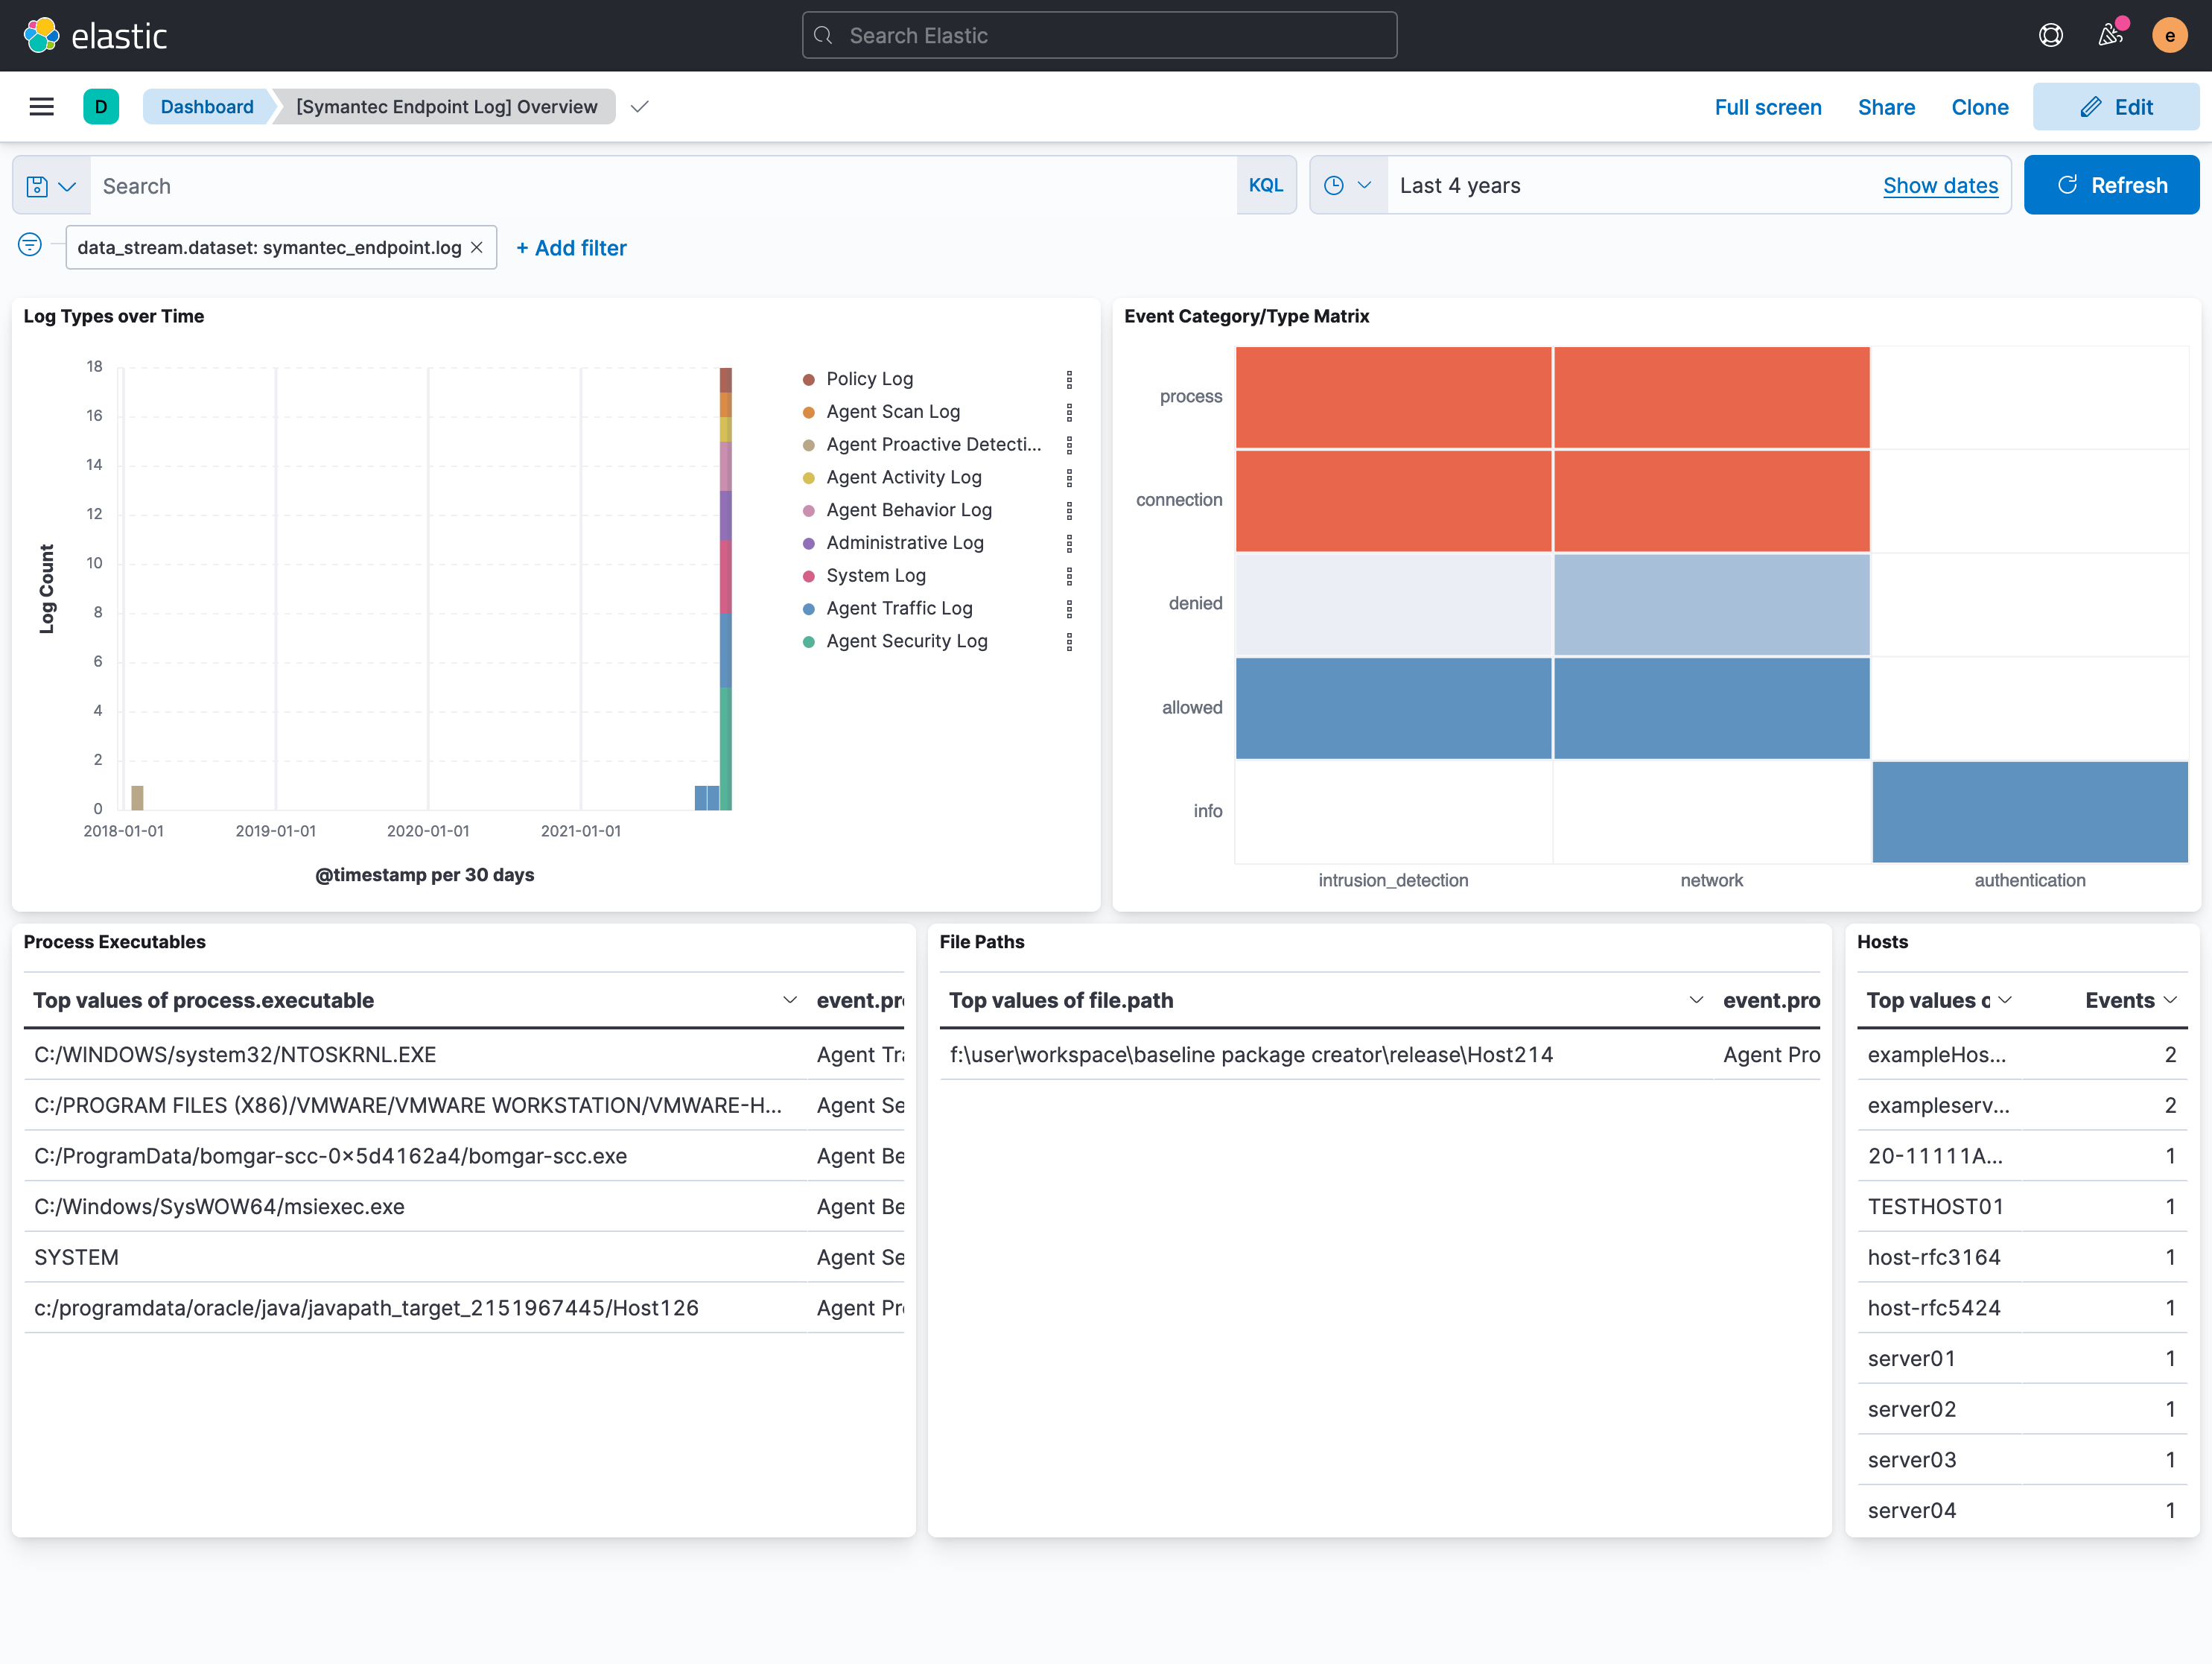Click the authentication info heatmap cell
The image size is (2212, 1664).
click(2029, 811)
